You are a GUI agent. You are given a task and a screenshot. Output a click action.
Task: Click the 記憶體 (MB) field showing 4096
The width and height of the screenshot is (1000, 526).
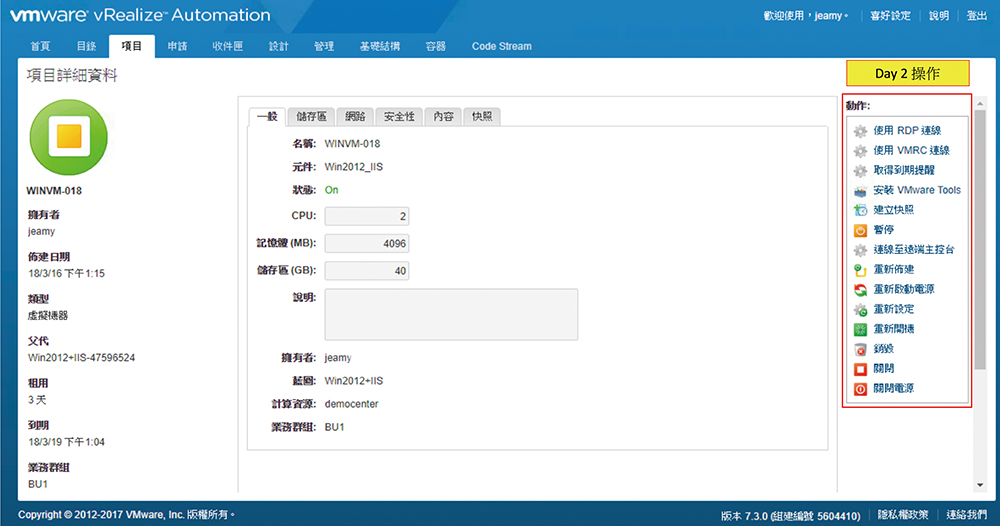(x=367, y=244)
